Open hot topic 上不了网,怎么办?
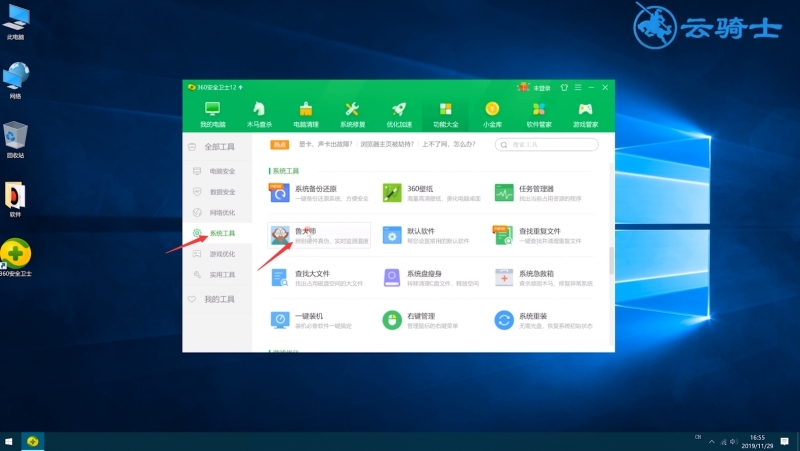 click(x=449, y=144)
